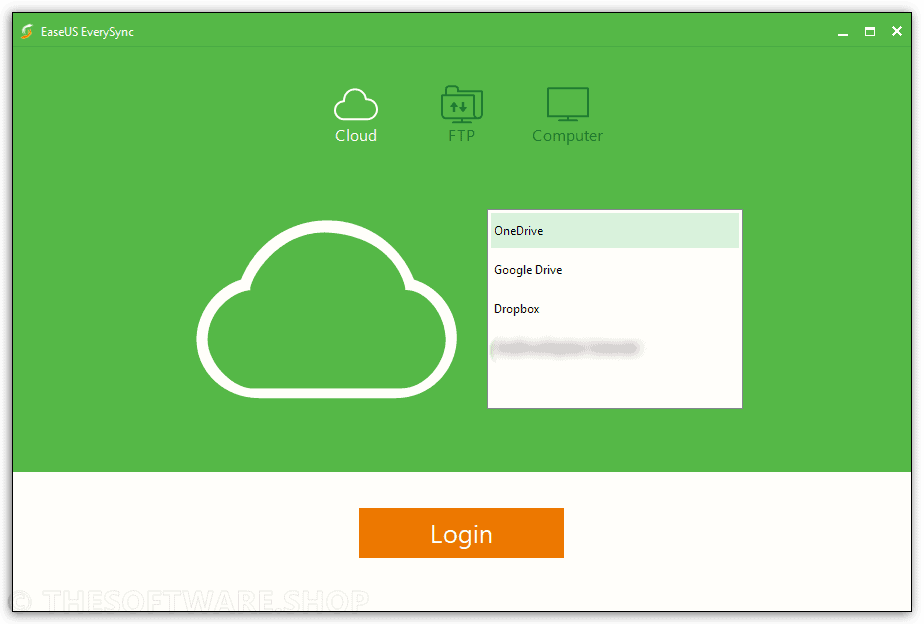
Task: Click the orange Login button
Action: (461, 533)
